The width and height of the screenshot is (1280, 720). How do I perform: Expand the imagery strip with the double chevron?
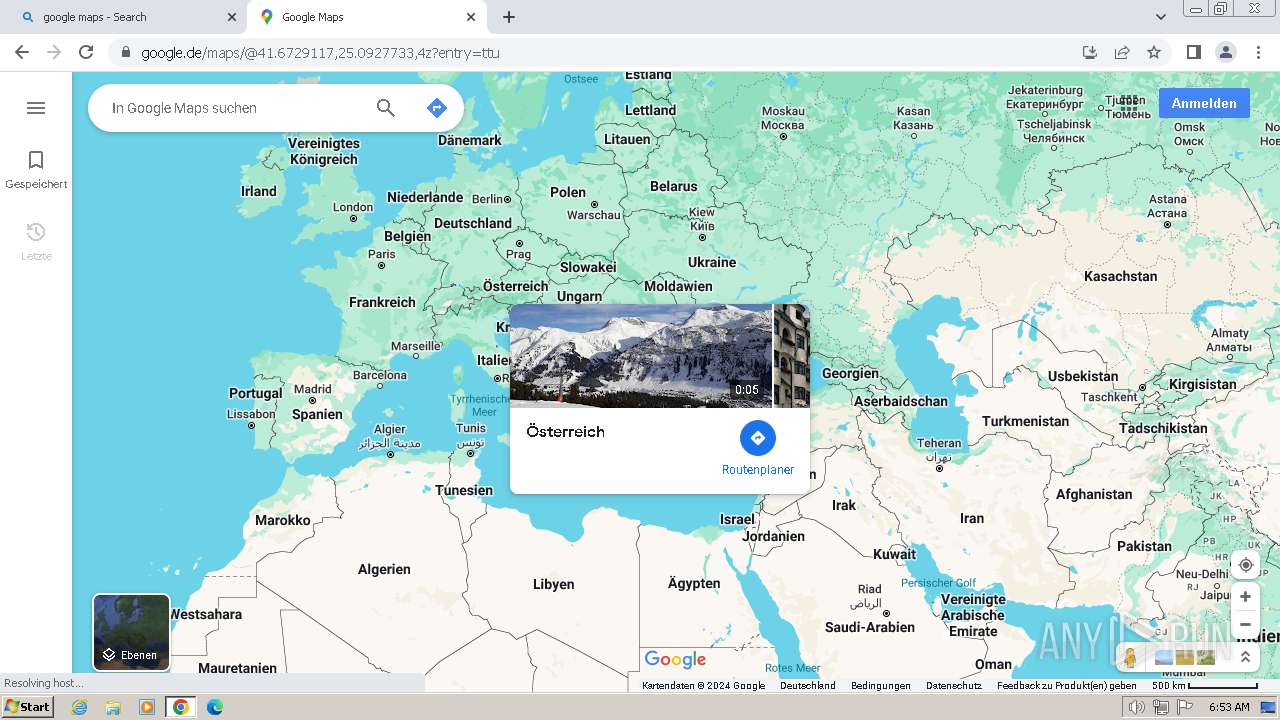click(x=1245, y=657)
